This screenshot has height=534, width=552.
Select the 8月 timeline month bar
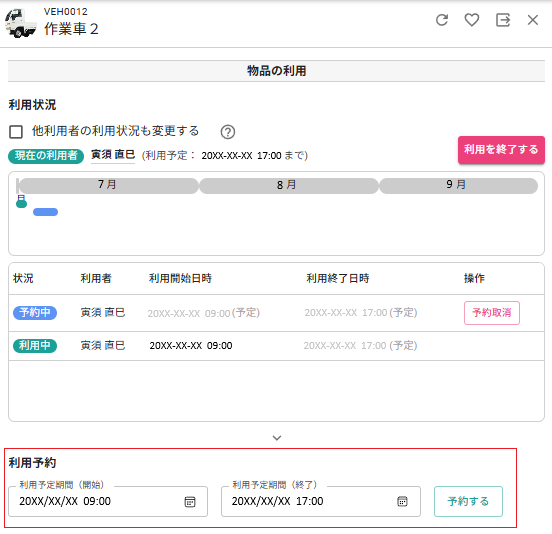(288, 185)
